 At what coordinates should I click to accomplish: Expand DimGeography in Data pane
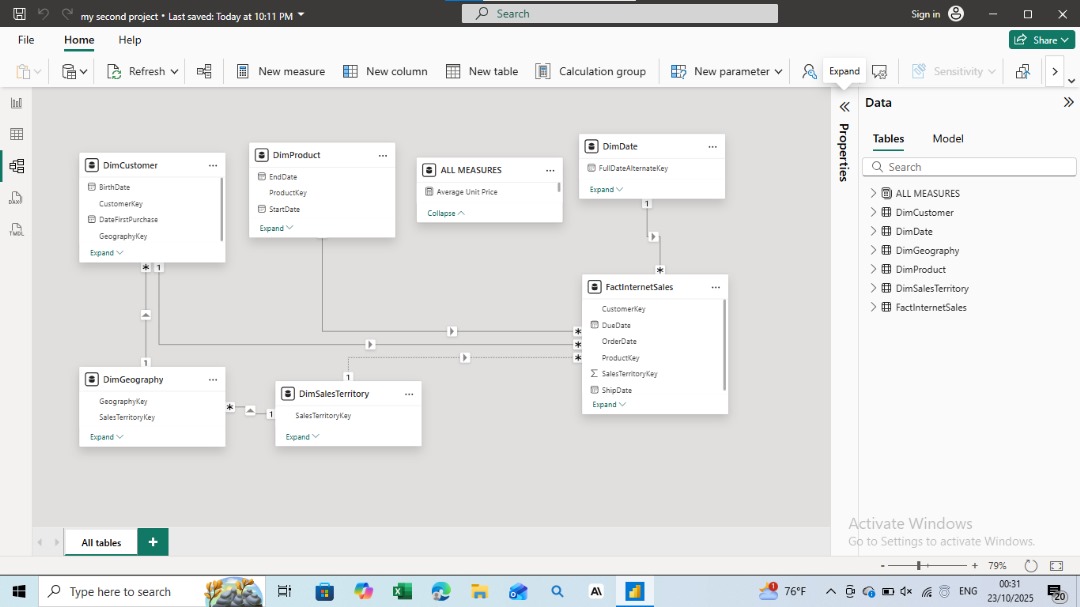(873, 250)
